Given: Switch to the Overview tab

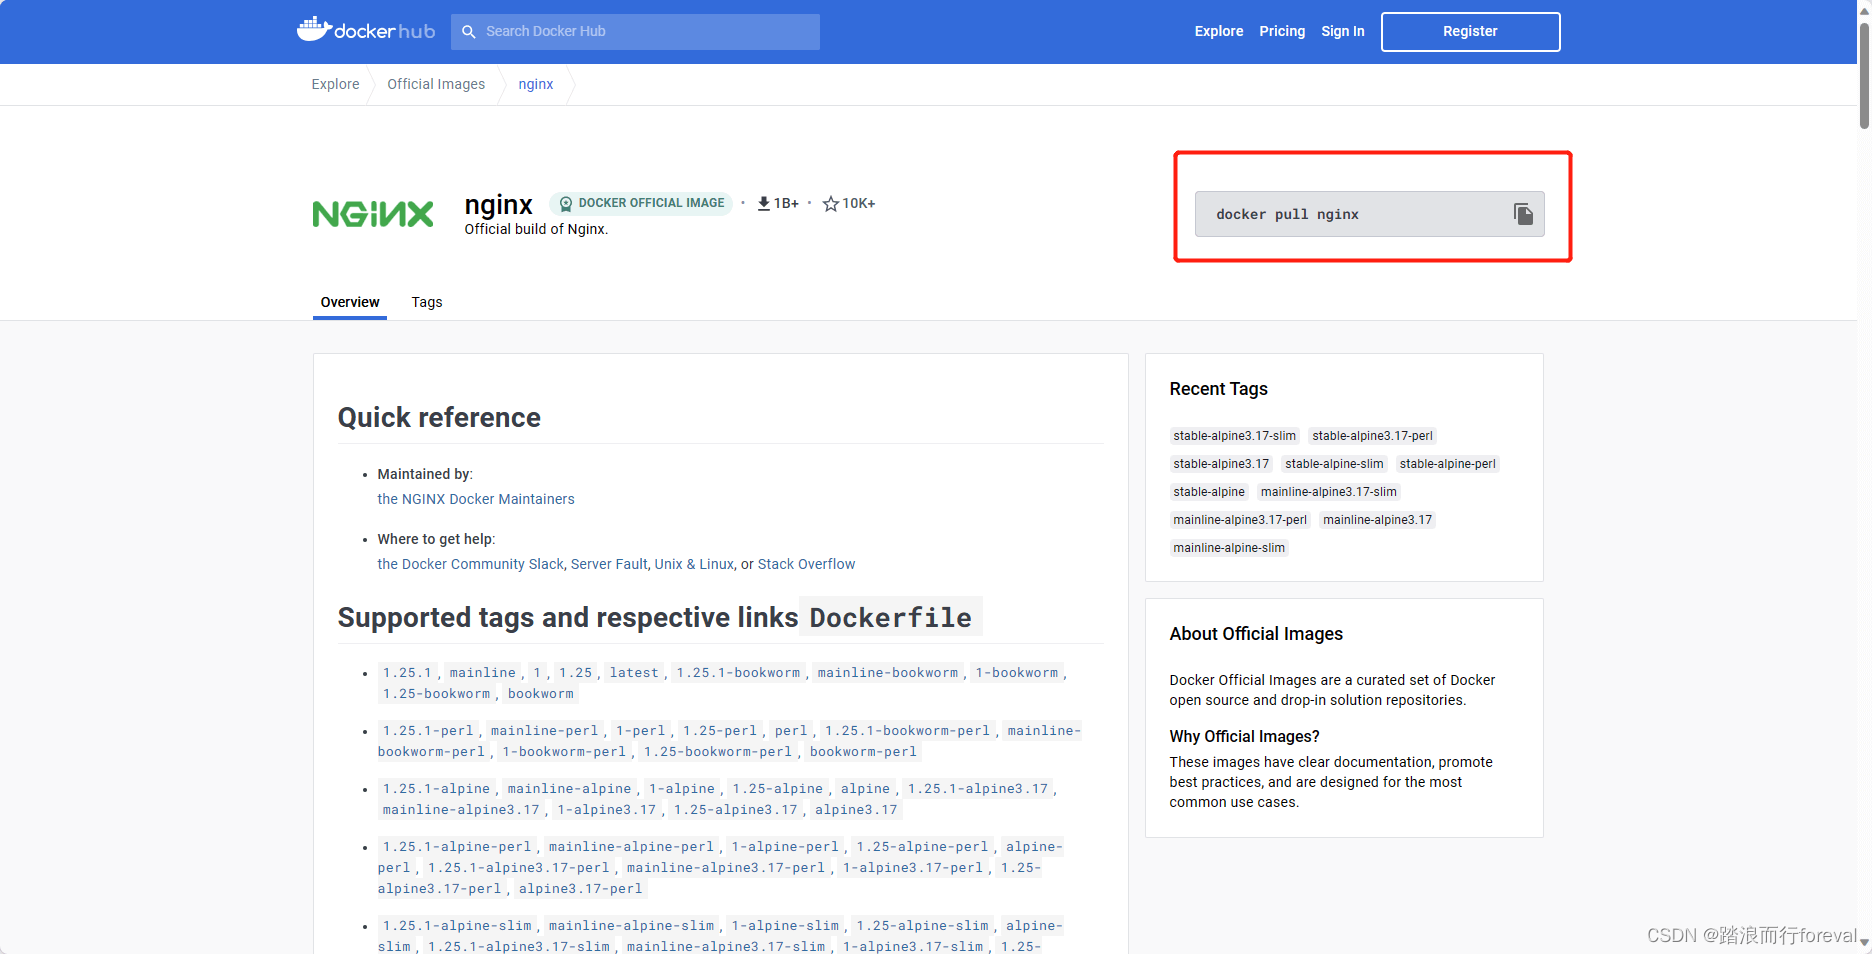Looking at the screenshot, I should pyautogui.click(x=350, y=302).
